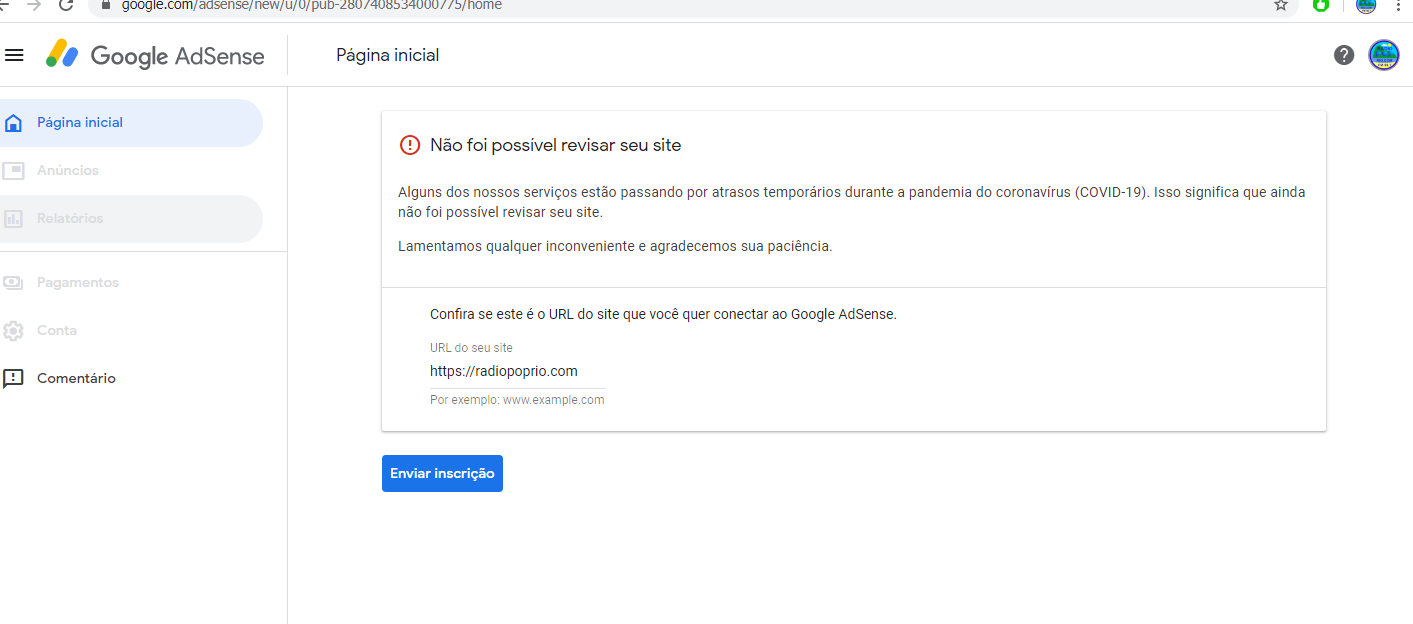Viewport: 1413px width, 624px height.
Task: Click the Relatórios chart icon
Action: [13, 219]
